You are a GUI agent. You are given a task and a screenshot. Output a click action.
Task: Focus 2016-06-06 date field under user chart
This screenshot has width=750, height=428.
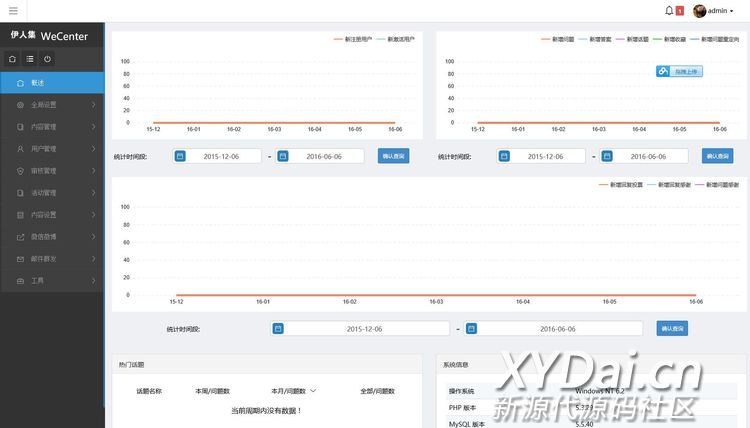[x=320, y=156]
